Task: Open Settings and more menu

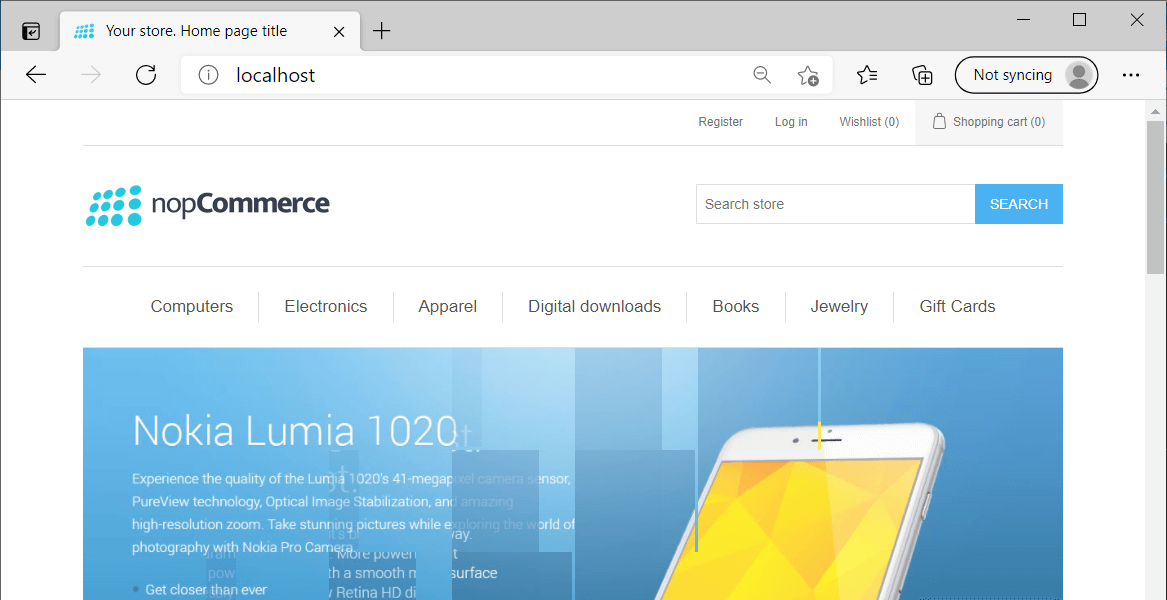Action: 1131,74
